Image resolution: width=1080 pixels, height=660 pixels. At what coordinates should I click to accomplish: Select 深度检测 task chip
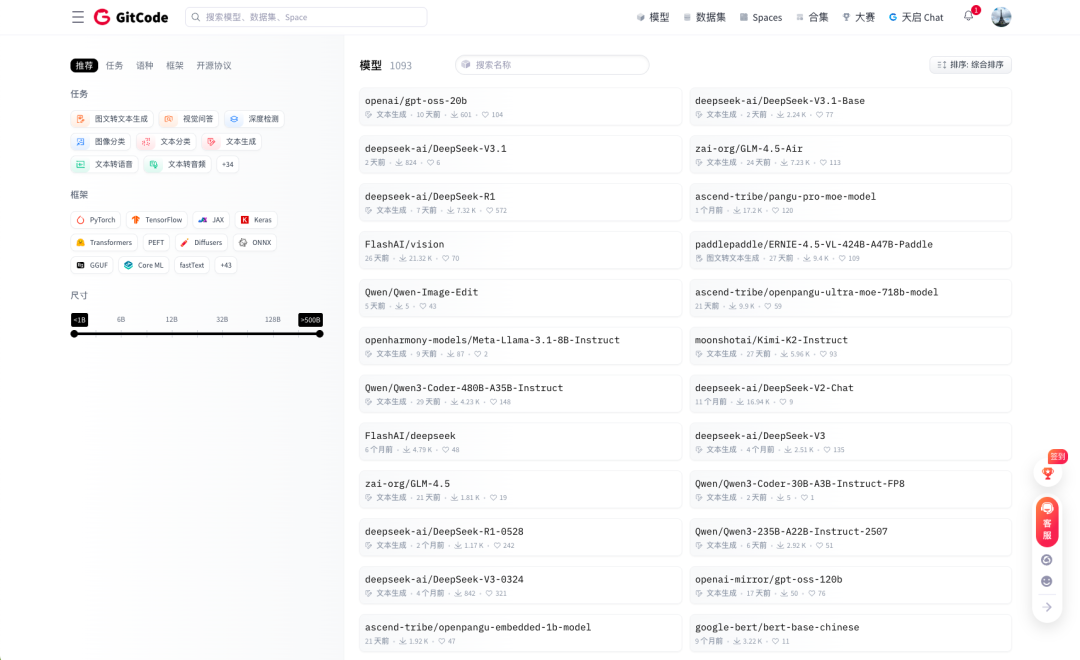(254, 119)
